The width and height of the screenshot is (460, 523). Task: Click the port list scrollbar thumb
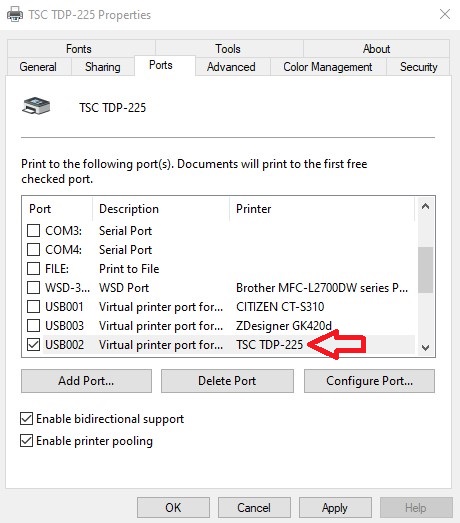[425, 270]
